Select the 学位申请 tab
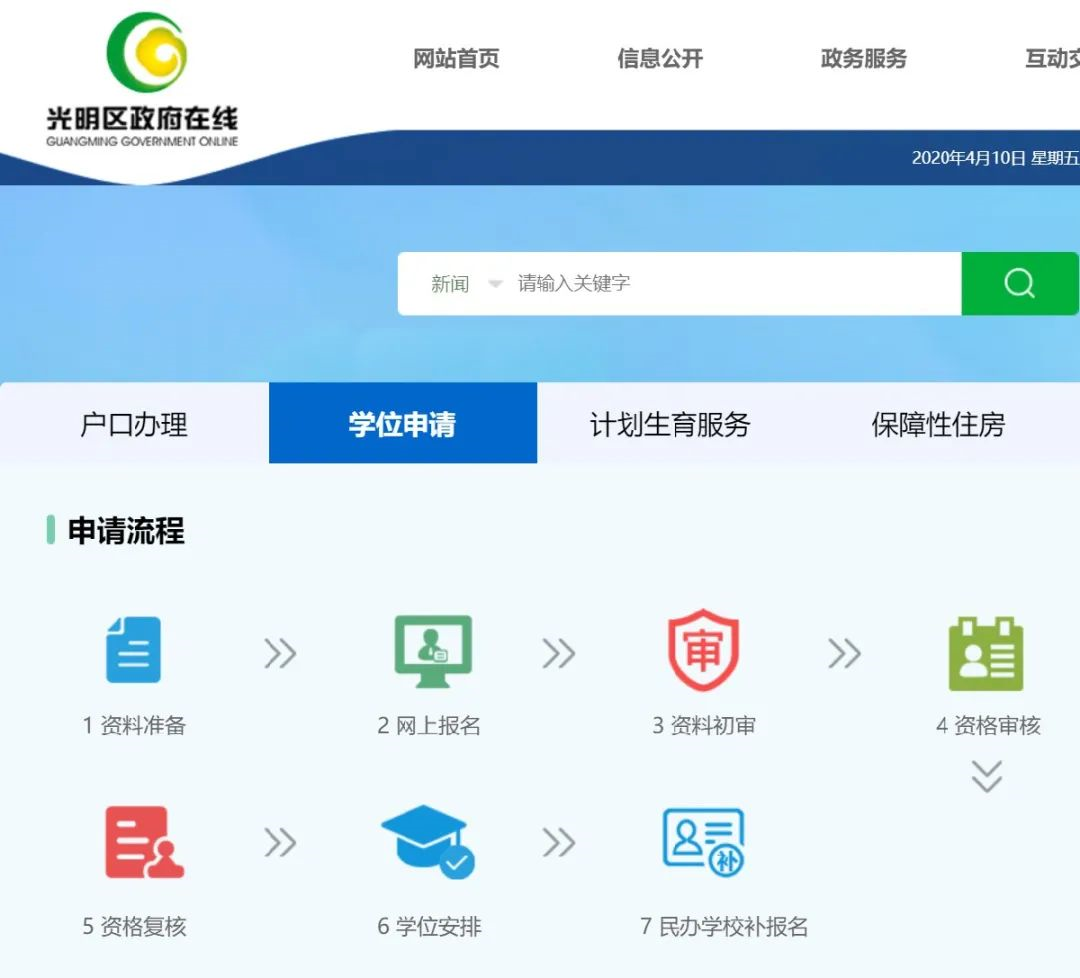 click(403, 423)
